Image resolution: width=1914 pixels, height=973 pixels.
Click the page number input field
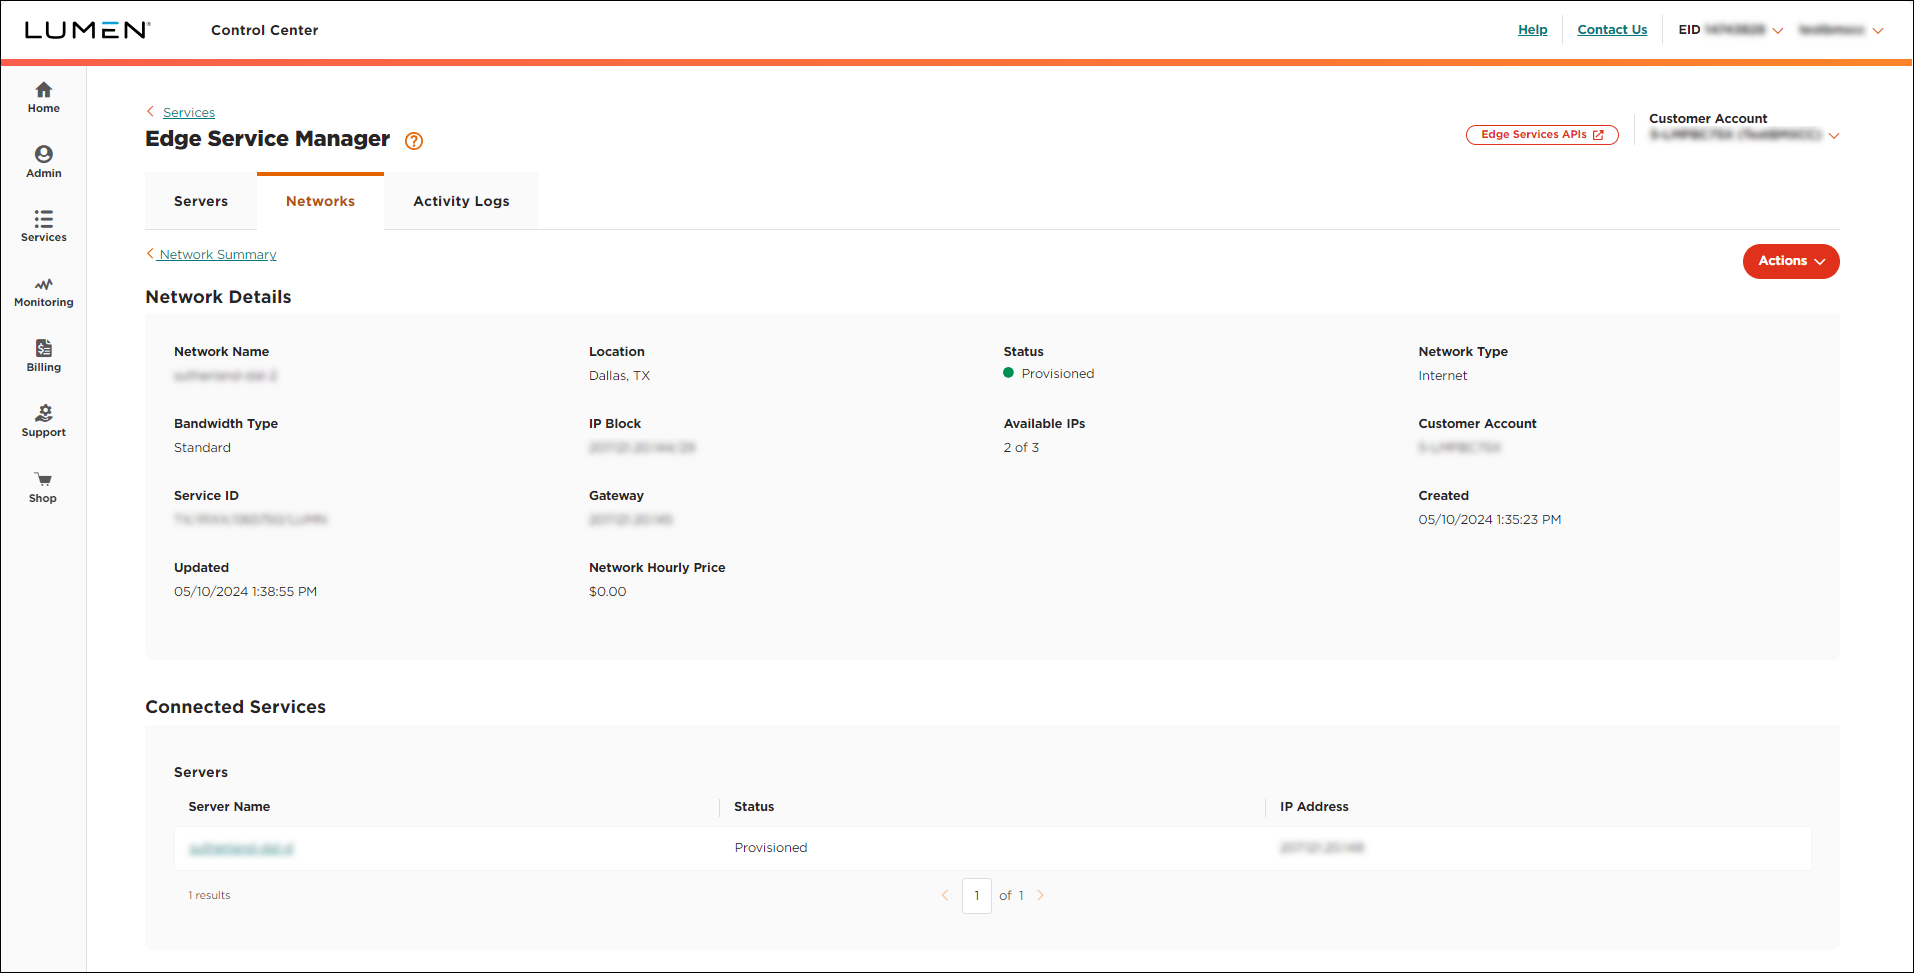pyautogui.click(x=977, y=896)
